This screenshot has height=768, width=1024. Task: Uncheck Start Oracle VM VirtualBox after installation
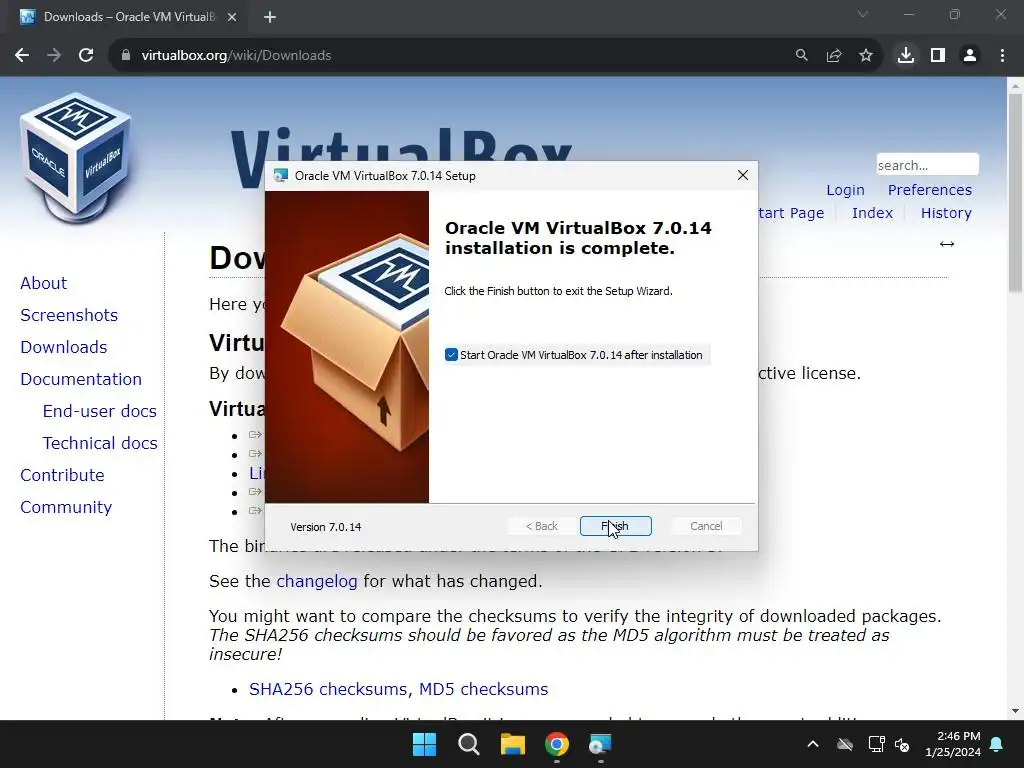tap(451, 355)
